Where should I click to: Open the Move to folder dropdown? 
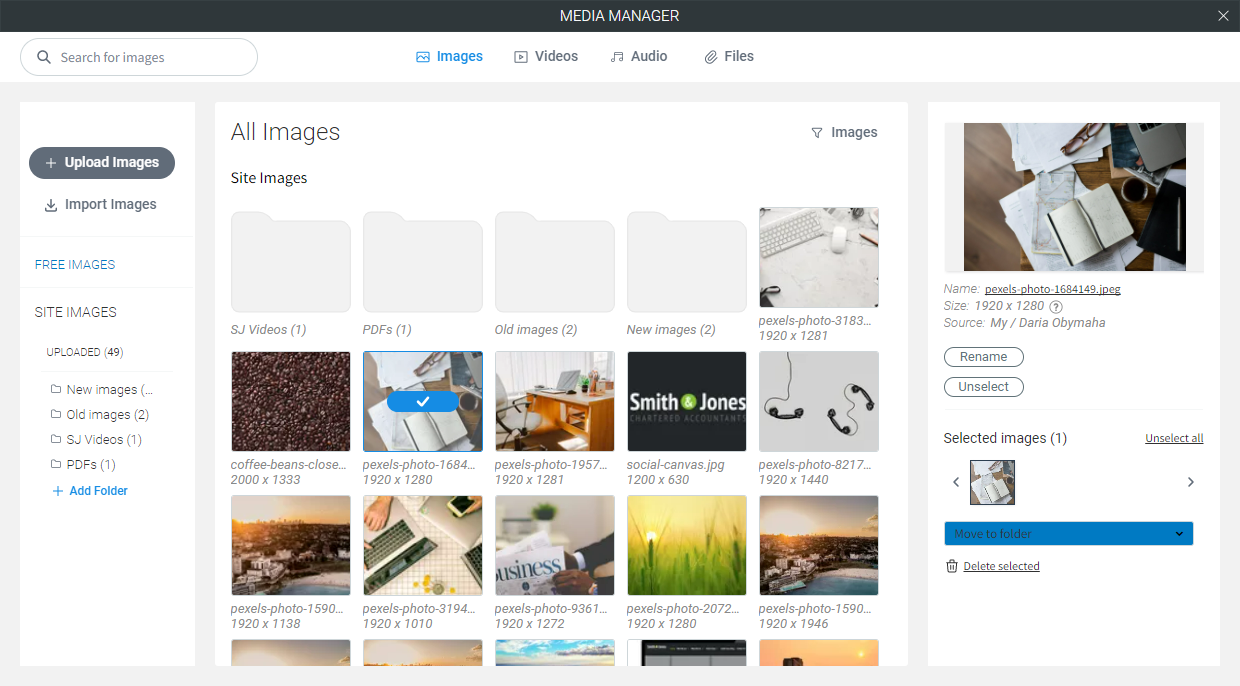coord(1068,534)
